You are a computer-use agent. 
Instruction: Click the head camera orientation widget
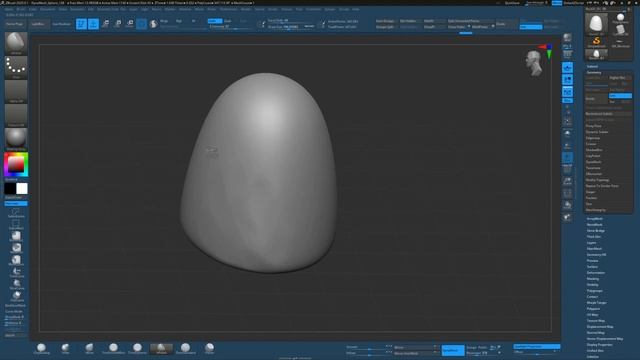(x=534, y=63)
